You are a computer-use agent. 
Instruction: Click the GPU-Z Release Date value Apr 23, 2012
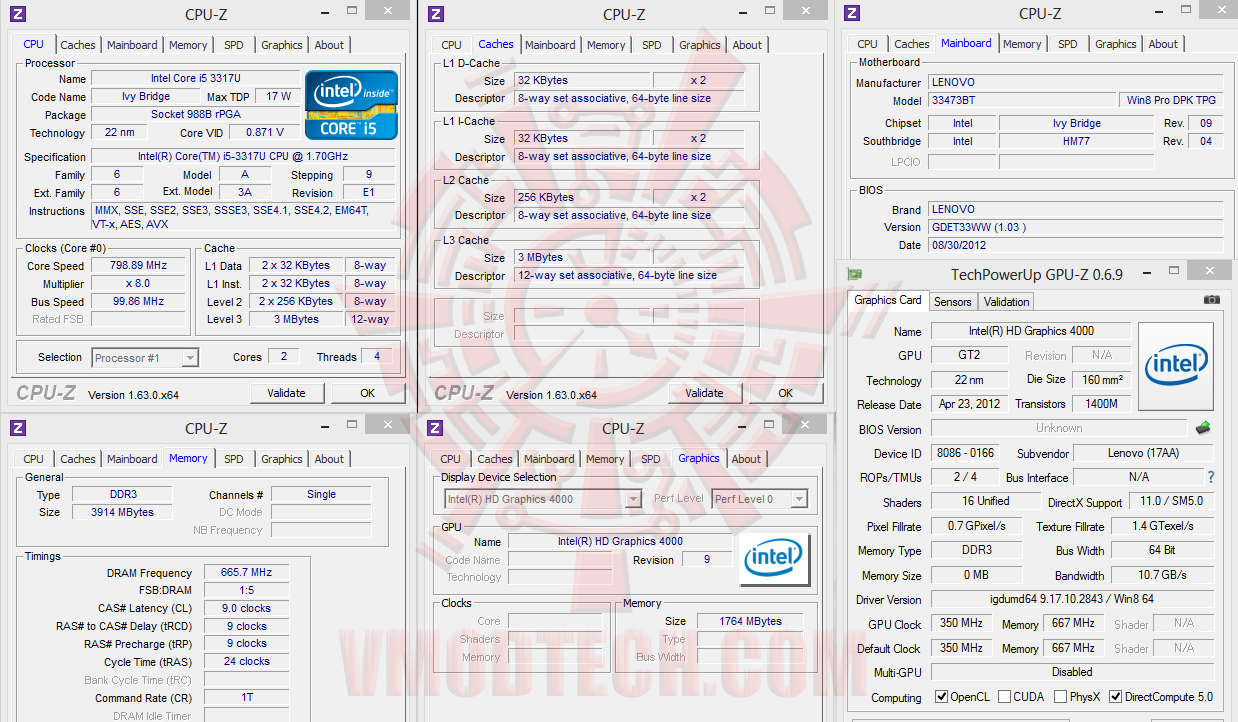[x=970, y=405]
